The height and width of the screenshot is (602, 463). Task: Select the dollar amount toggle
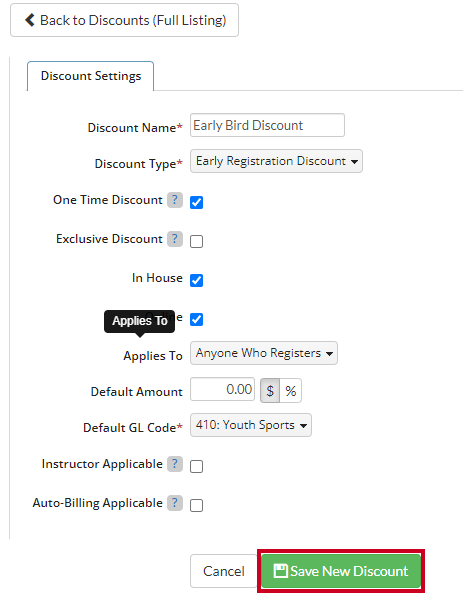tap(270, 391)
